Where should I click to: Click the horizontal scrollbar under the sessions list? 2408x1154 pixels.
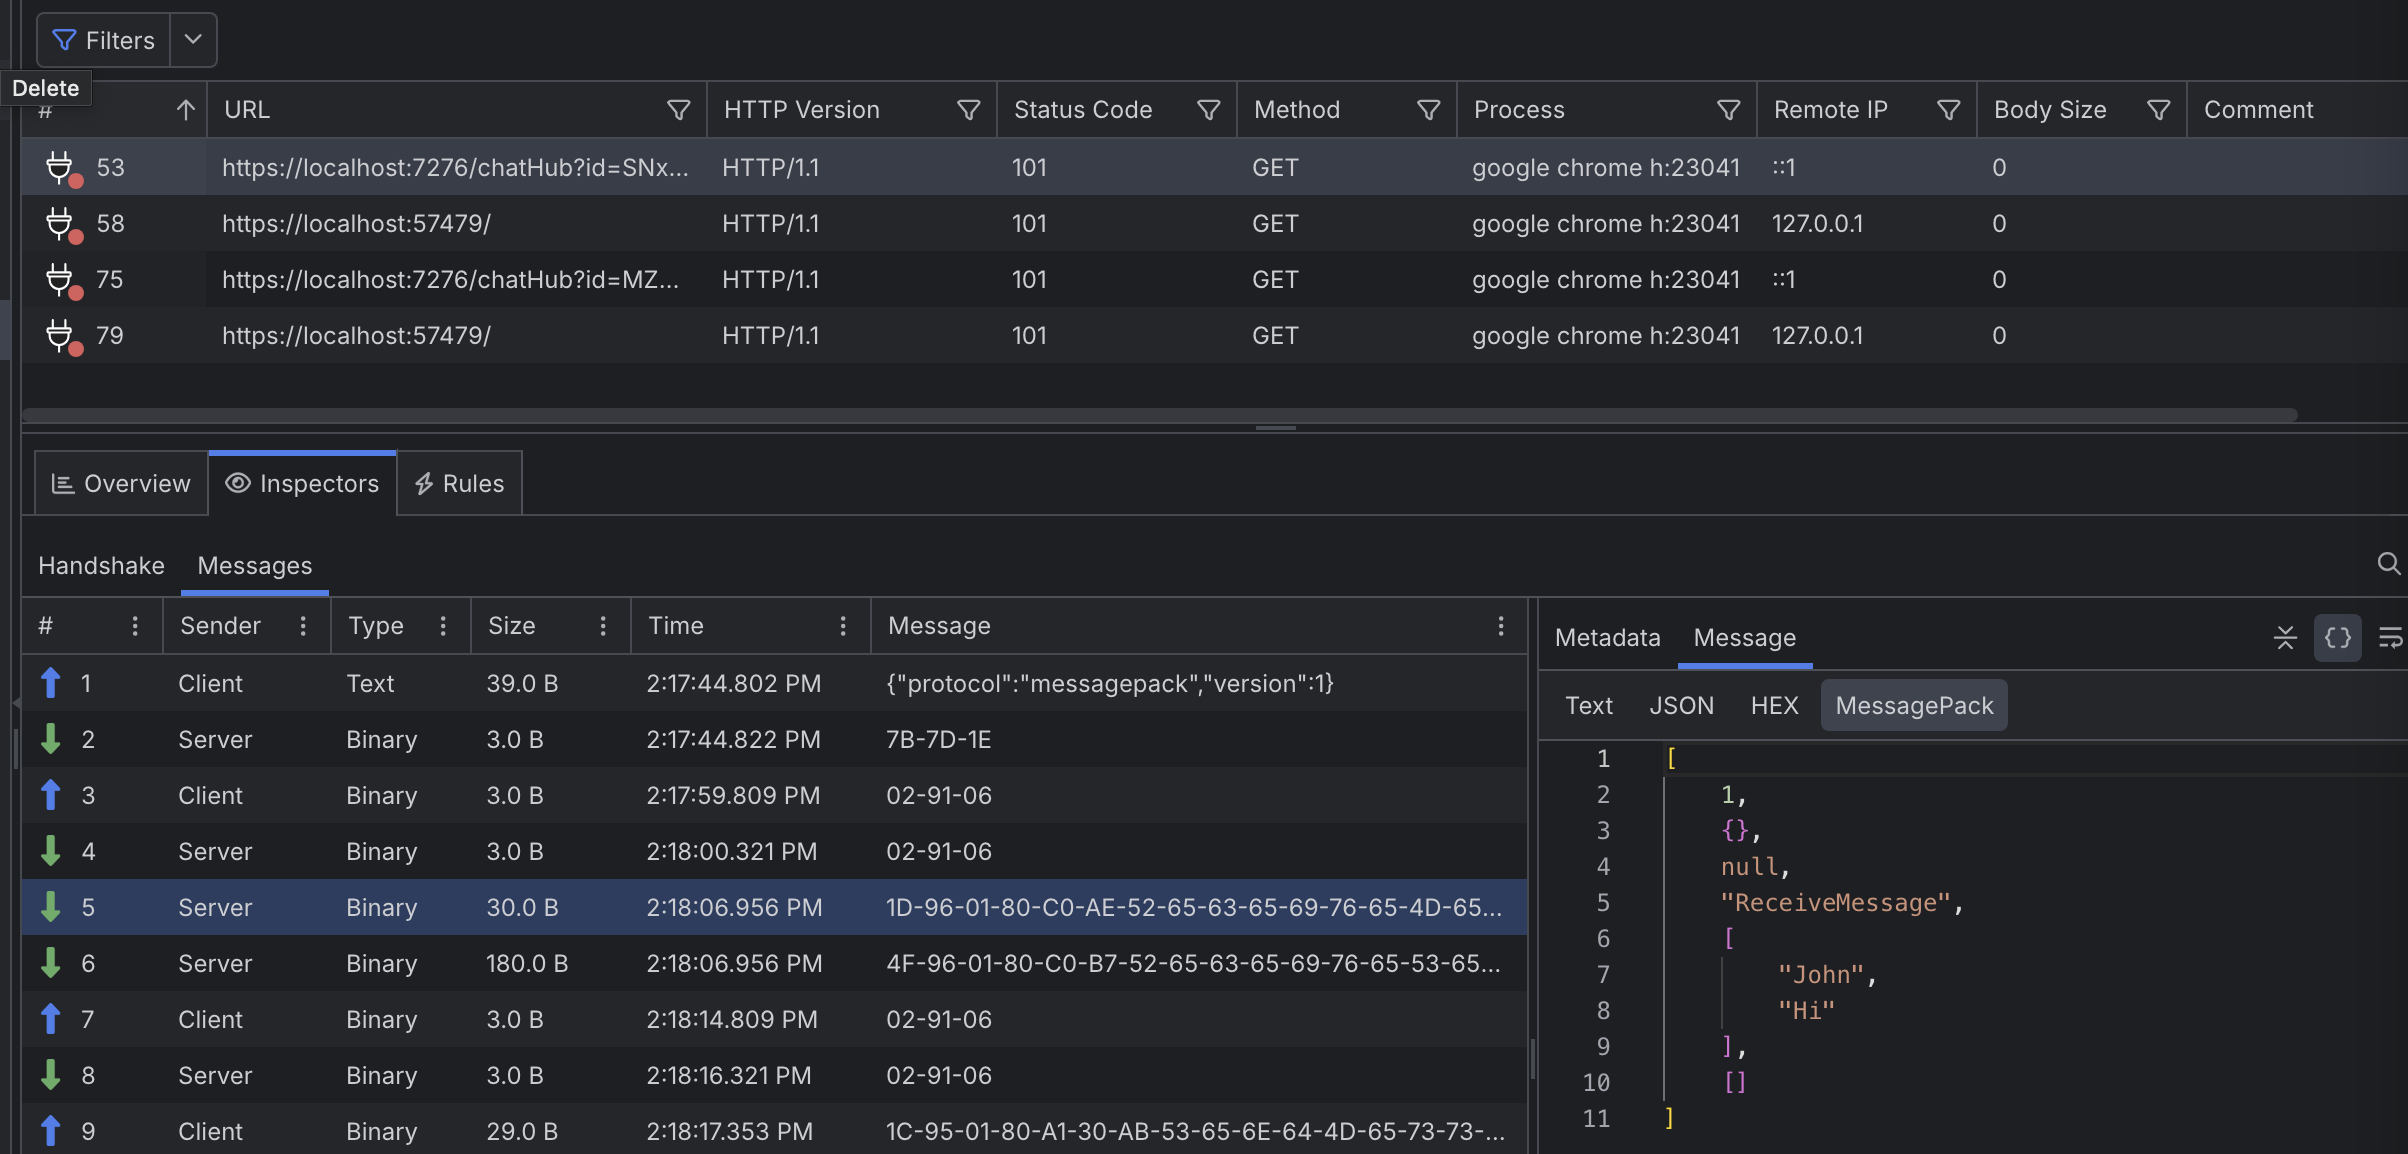(1158, 414)
